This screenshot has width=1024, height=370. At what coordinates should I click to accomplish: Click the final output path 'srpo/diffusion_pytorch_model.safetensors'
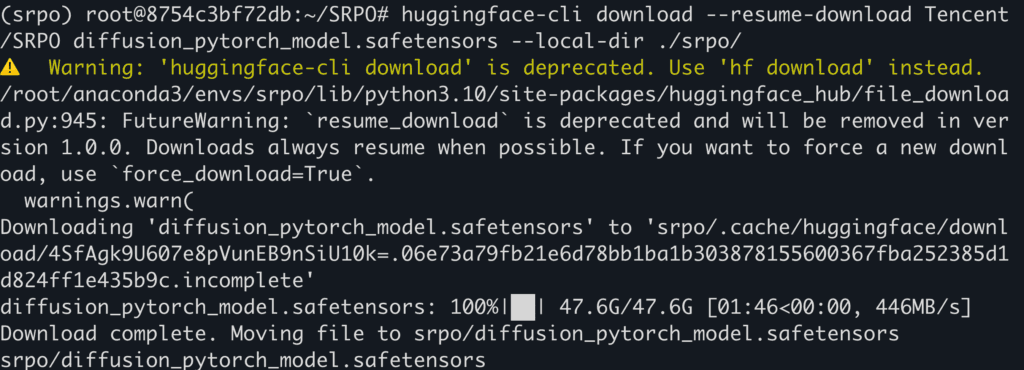click(243, 361)
